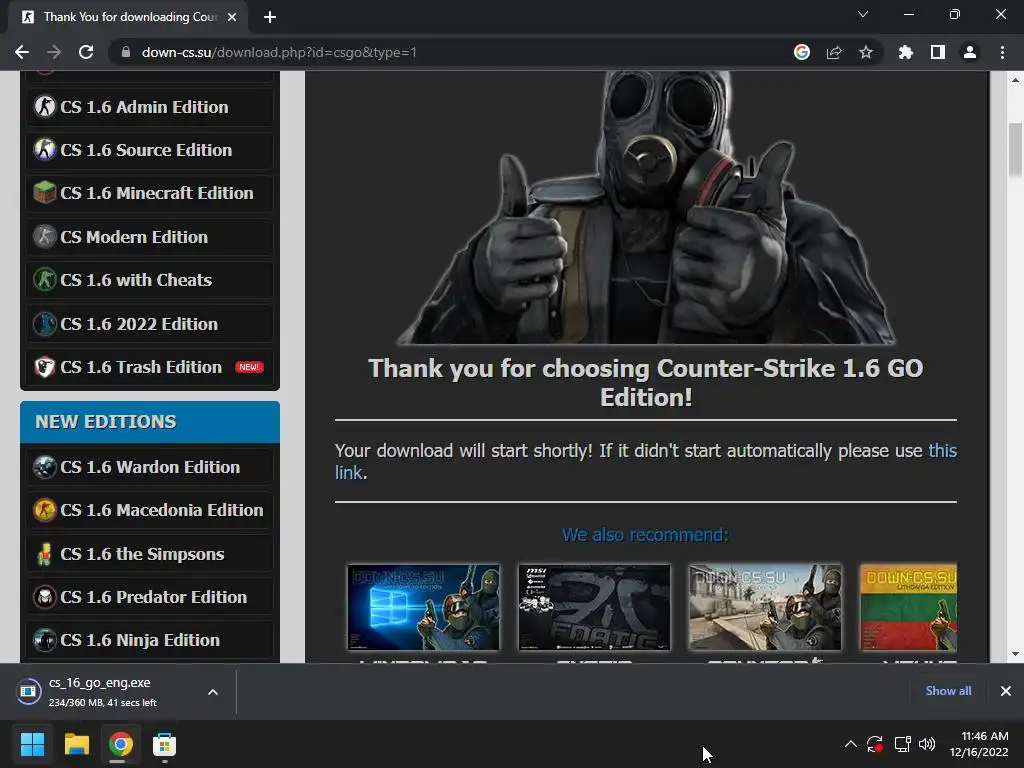Viewport: 1024px width, 768px height.
Task: Click the We also recommend heading
Action: (x=645, y=534)
